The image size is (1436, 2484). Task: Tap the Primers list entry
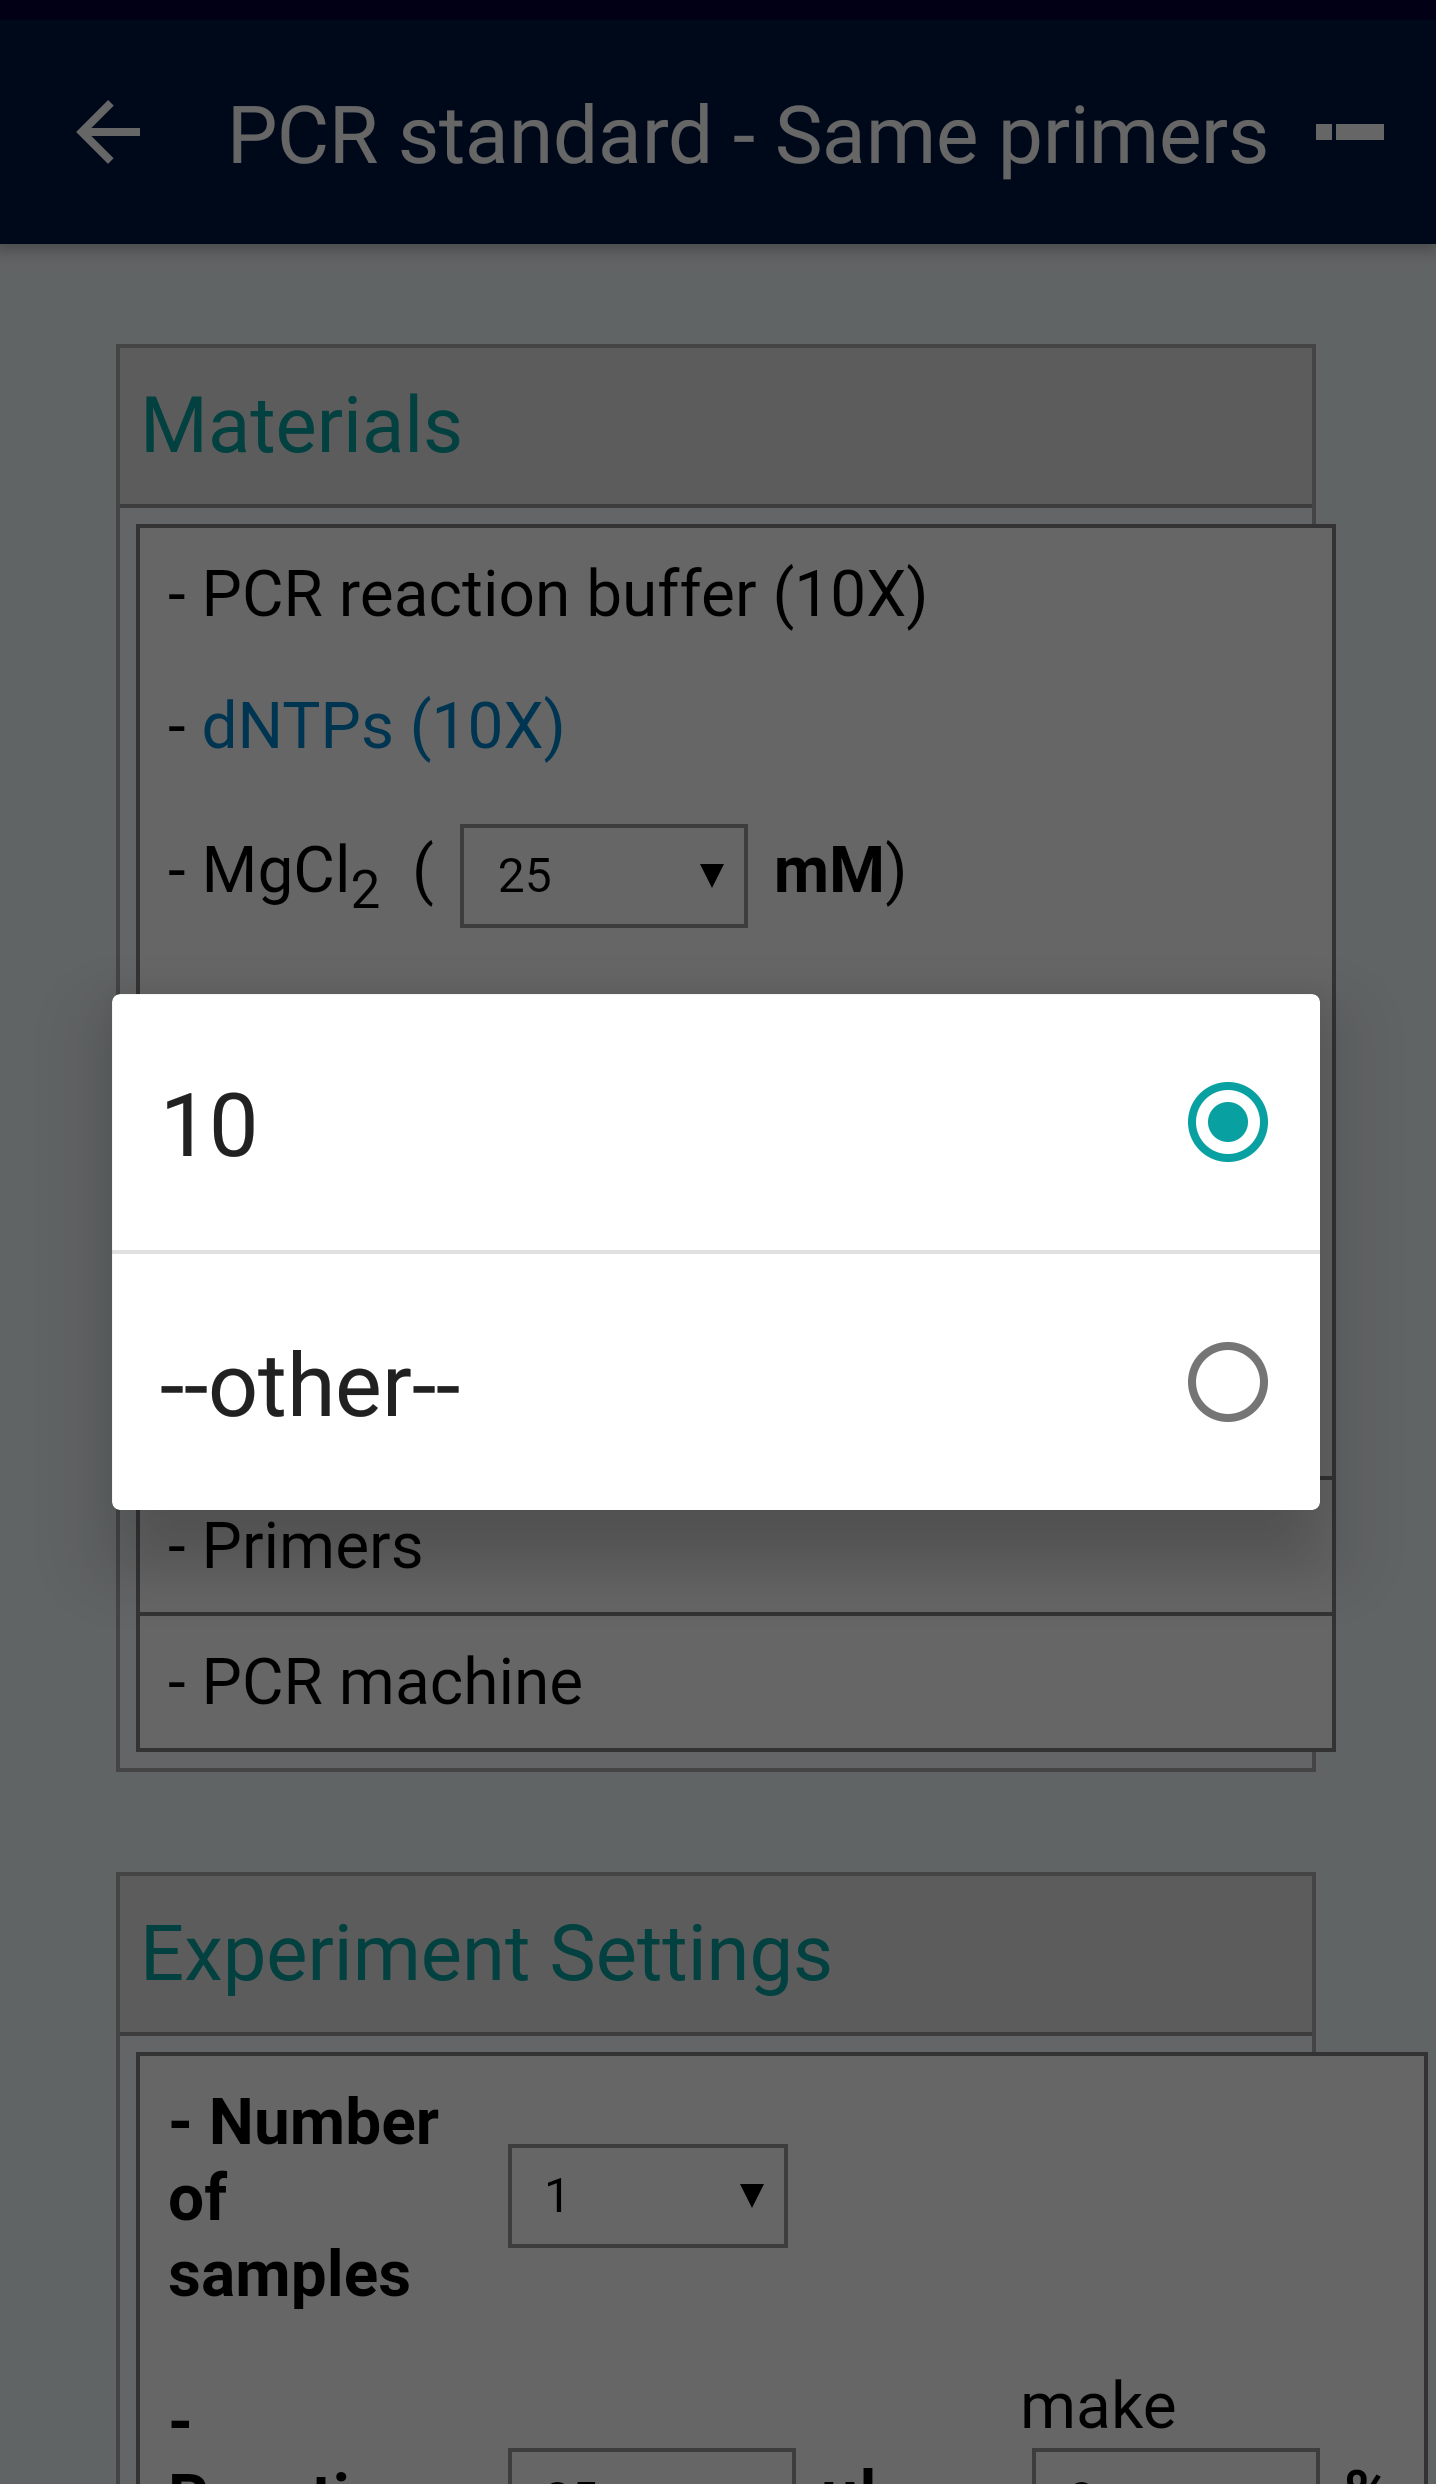(312, 1547)
